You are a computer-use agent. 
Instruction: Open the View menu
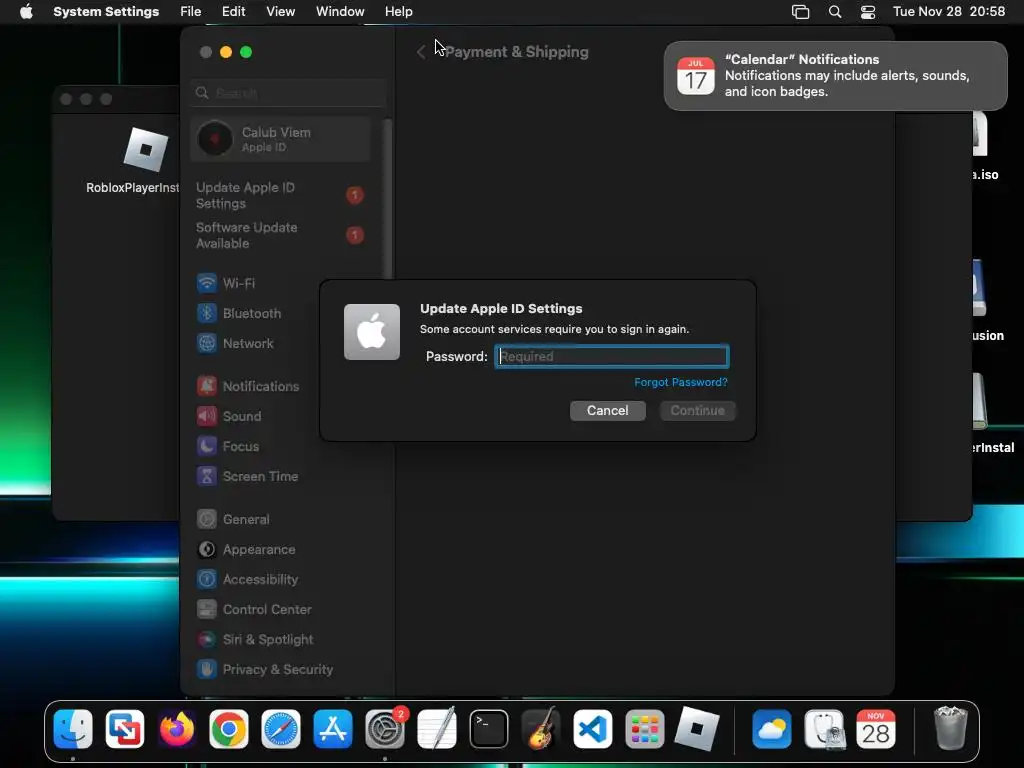pos(280,12)
